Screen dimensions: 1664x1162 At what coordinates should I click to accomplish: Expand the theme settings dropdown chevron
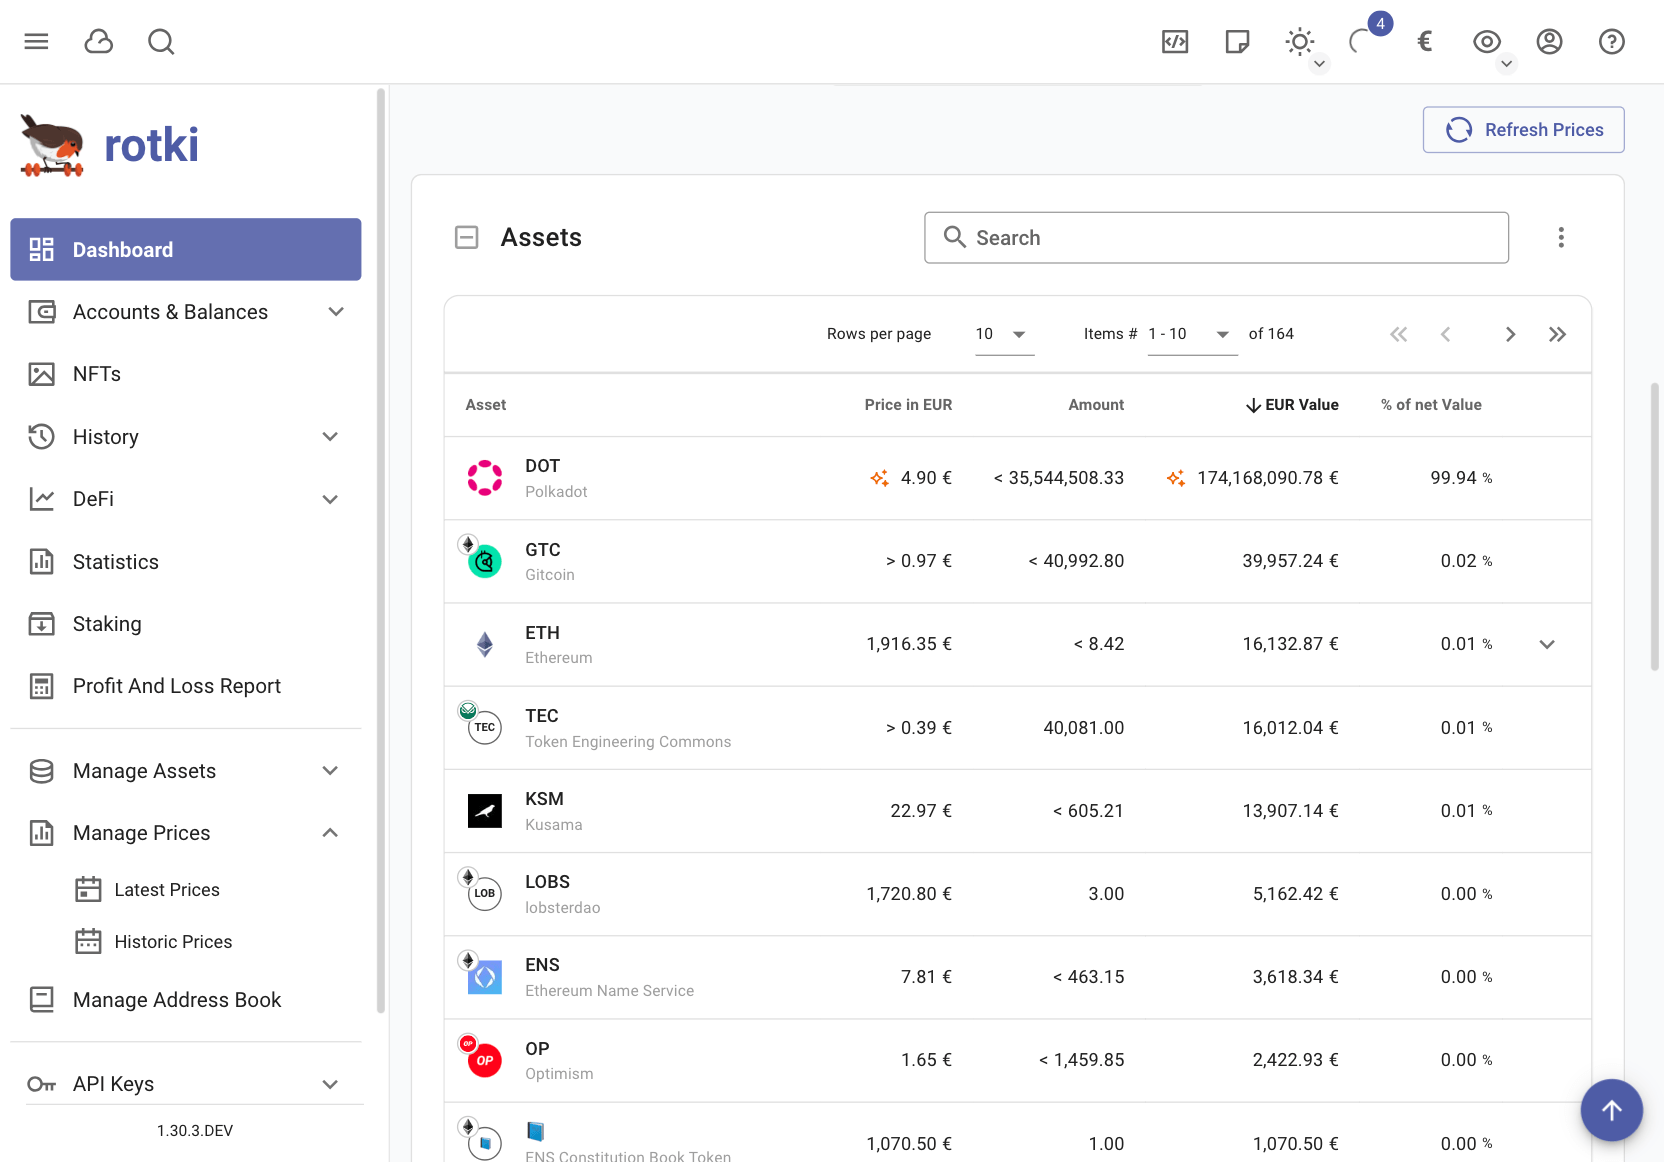coord(1319,64)
